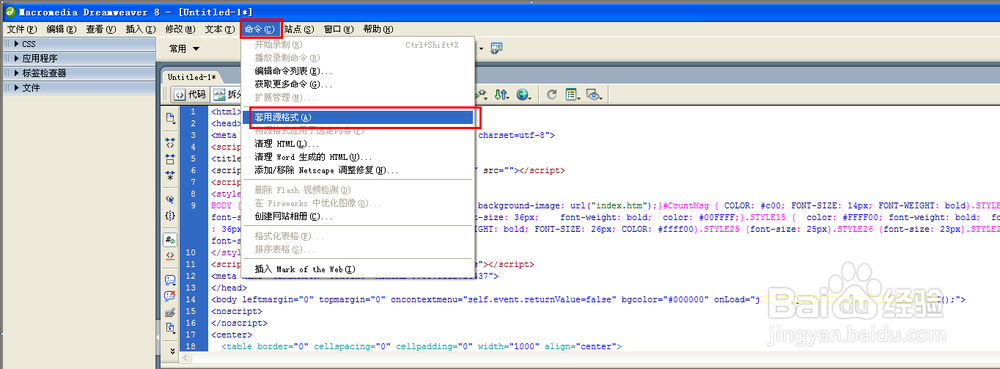Open the 文本(T) menu
This screenshot has width=1000, height=369.
coord(220,29)
